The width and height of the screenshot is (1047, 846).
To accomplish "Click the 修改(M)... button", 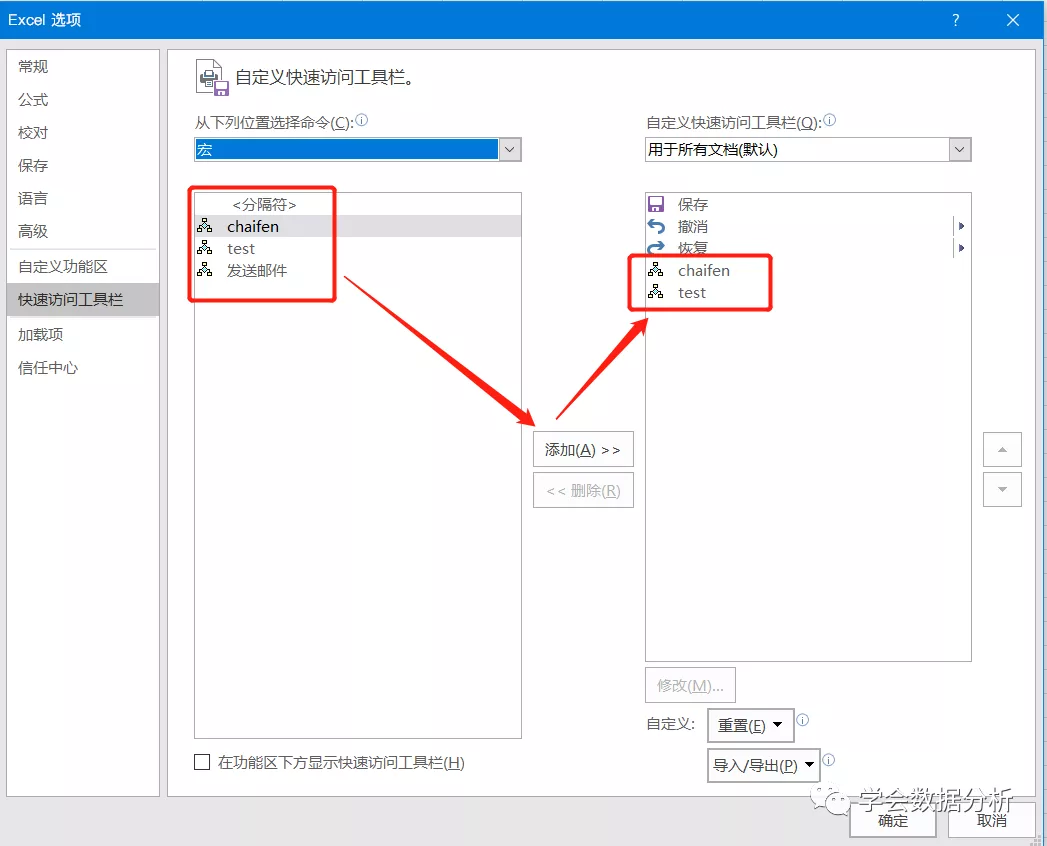I will [690, 685].
